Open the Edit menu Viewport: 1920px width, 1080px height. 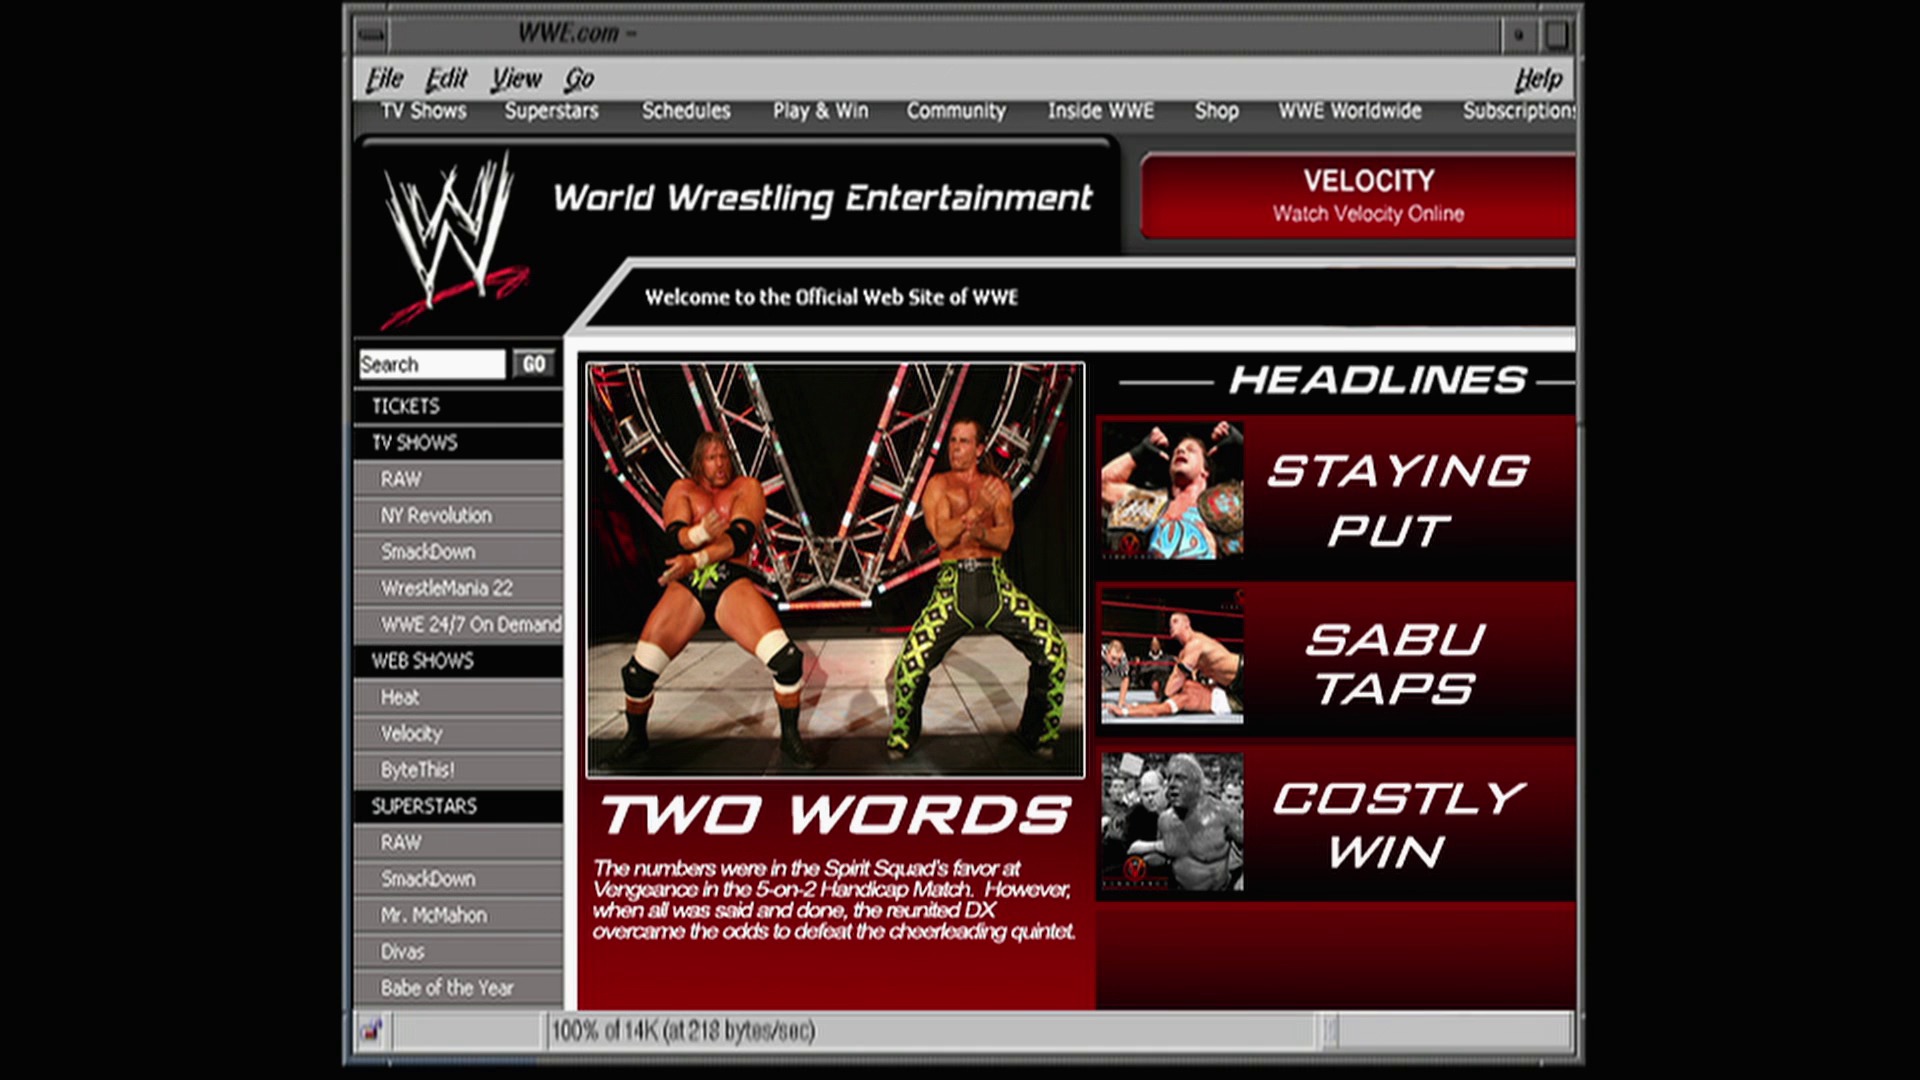pos(446,78)
